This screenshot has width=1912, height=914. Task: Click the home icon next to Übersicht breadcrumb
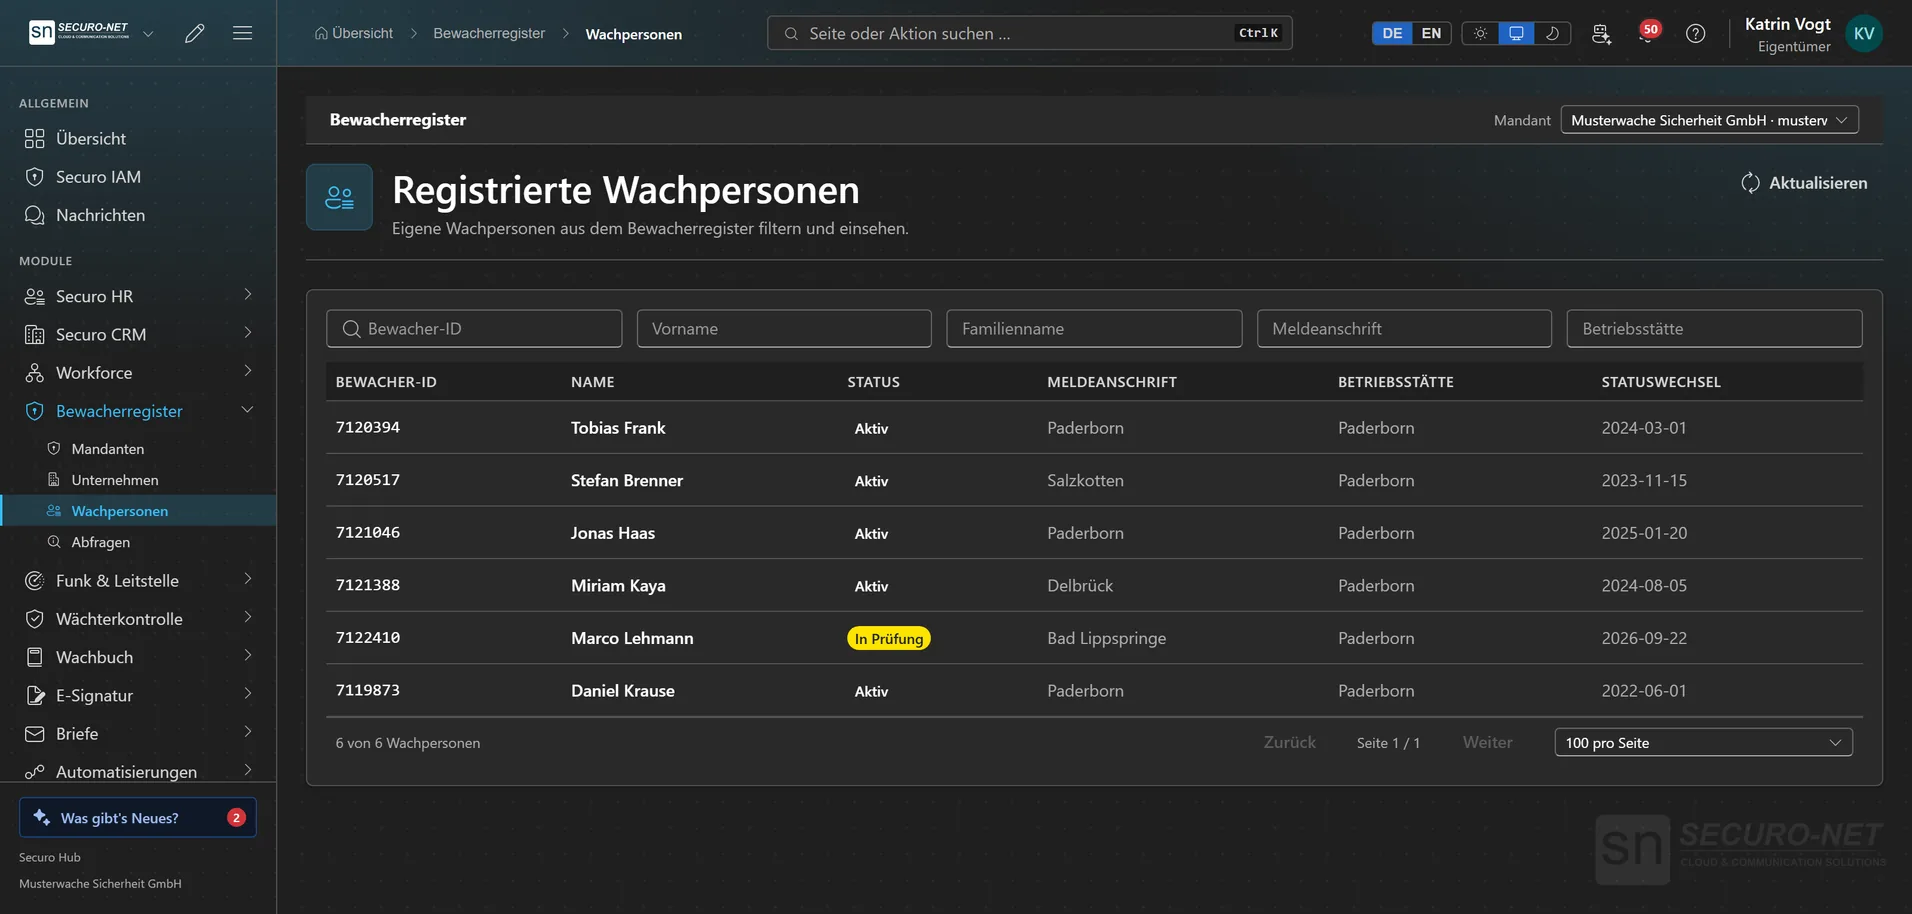click(x=321, y=33)
